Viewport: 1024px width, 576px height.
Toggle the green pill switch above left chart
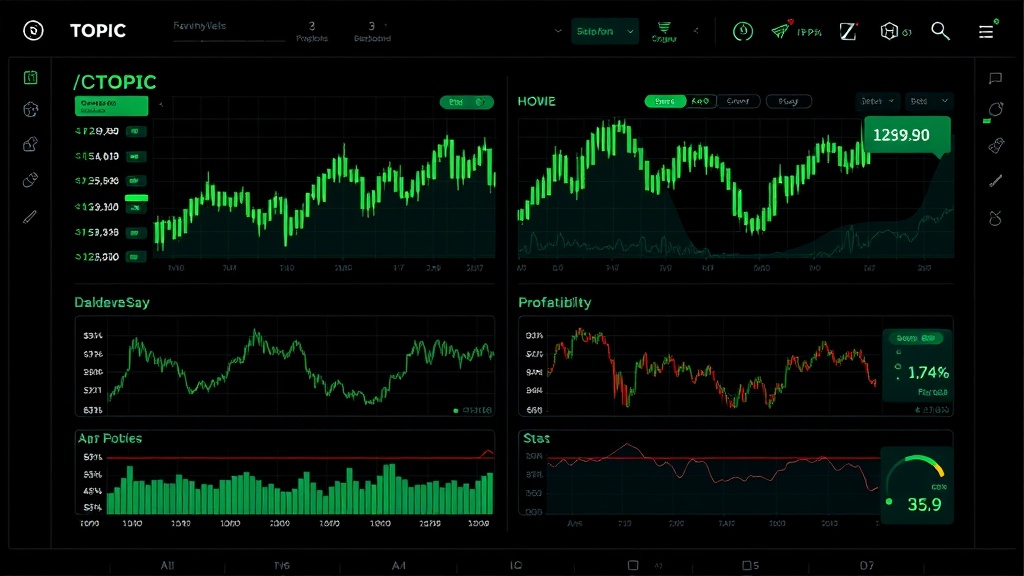(x=466, y=102)
